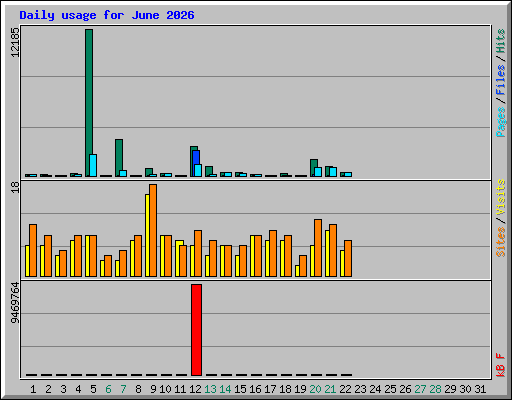Screen dimensions: 512x400
Task: Click day label 12 on x-axis
Action: coord(195,389)
